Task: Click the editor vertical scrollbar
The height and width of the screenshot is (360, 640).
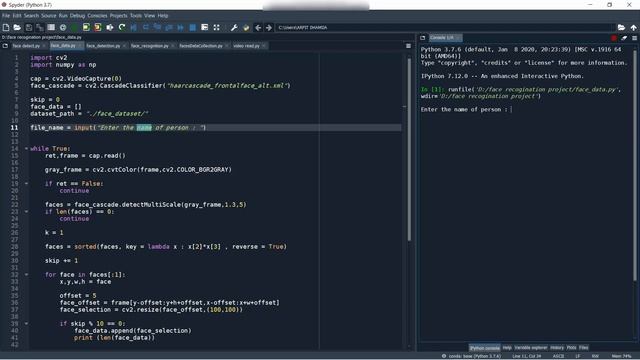Action: coord(409,149)
